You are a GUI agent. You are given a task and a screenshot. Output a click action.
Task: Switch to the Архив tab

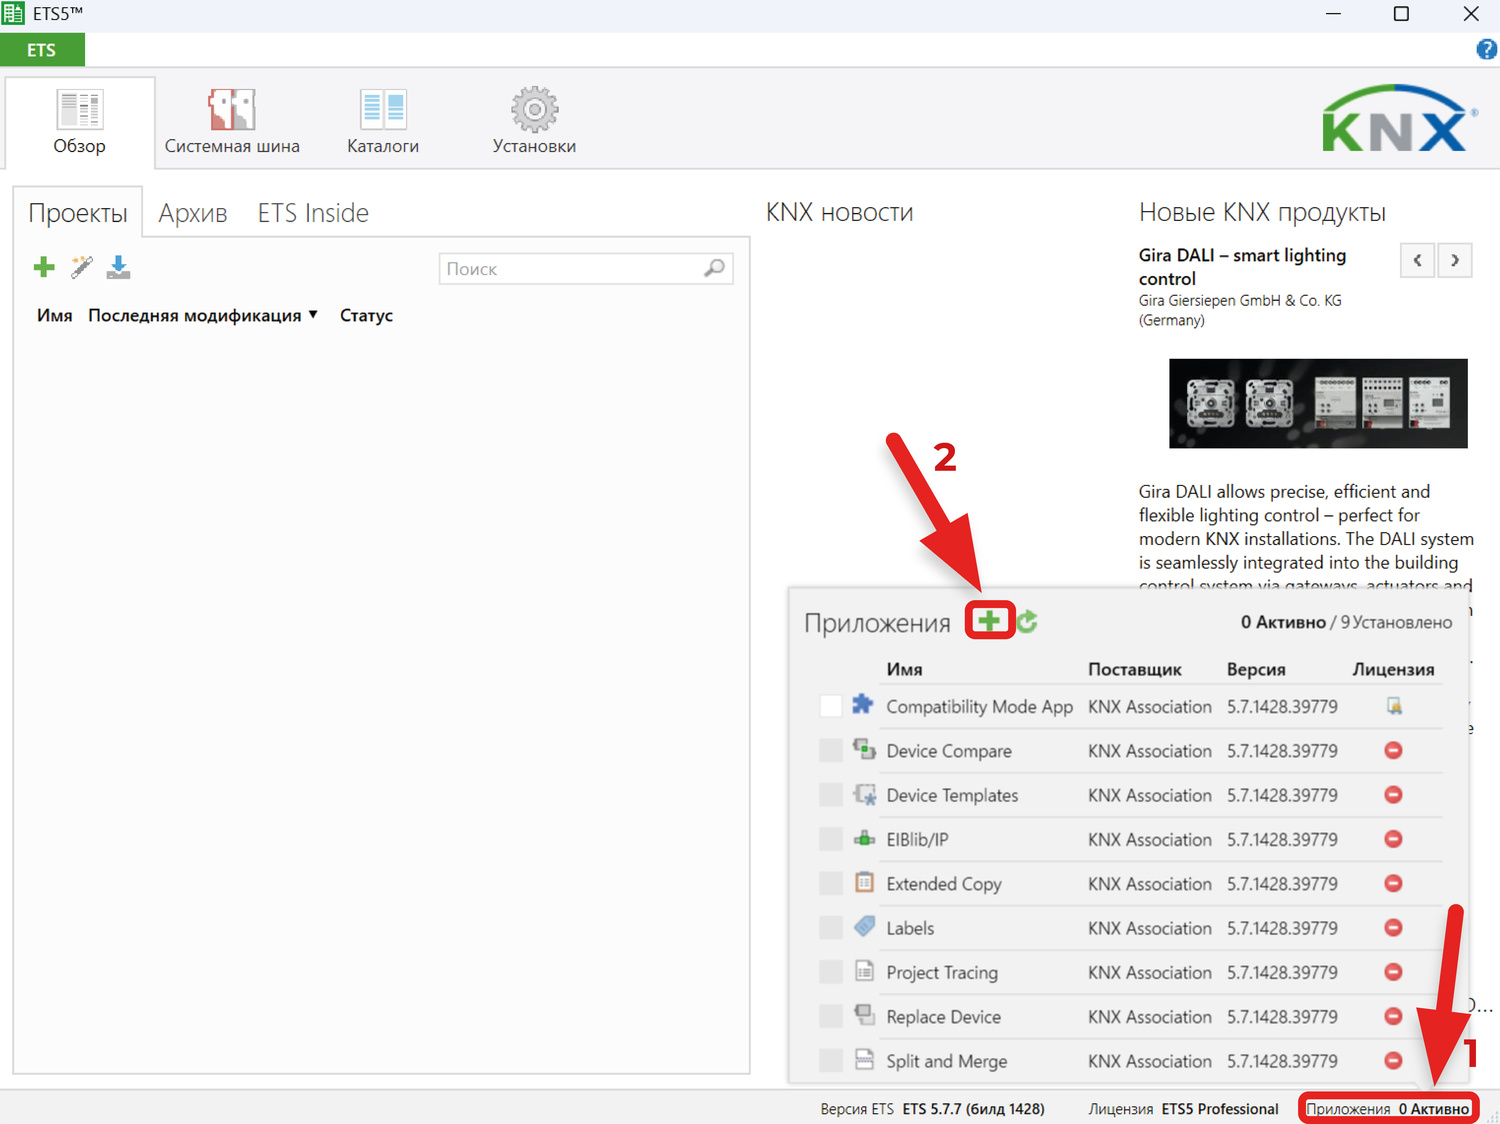193,213
